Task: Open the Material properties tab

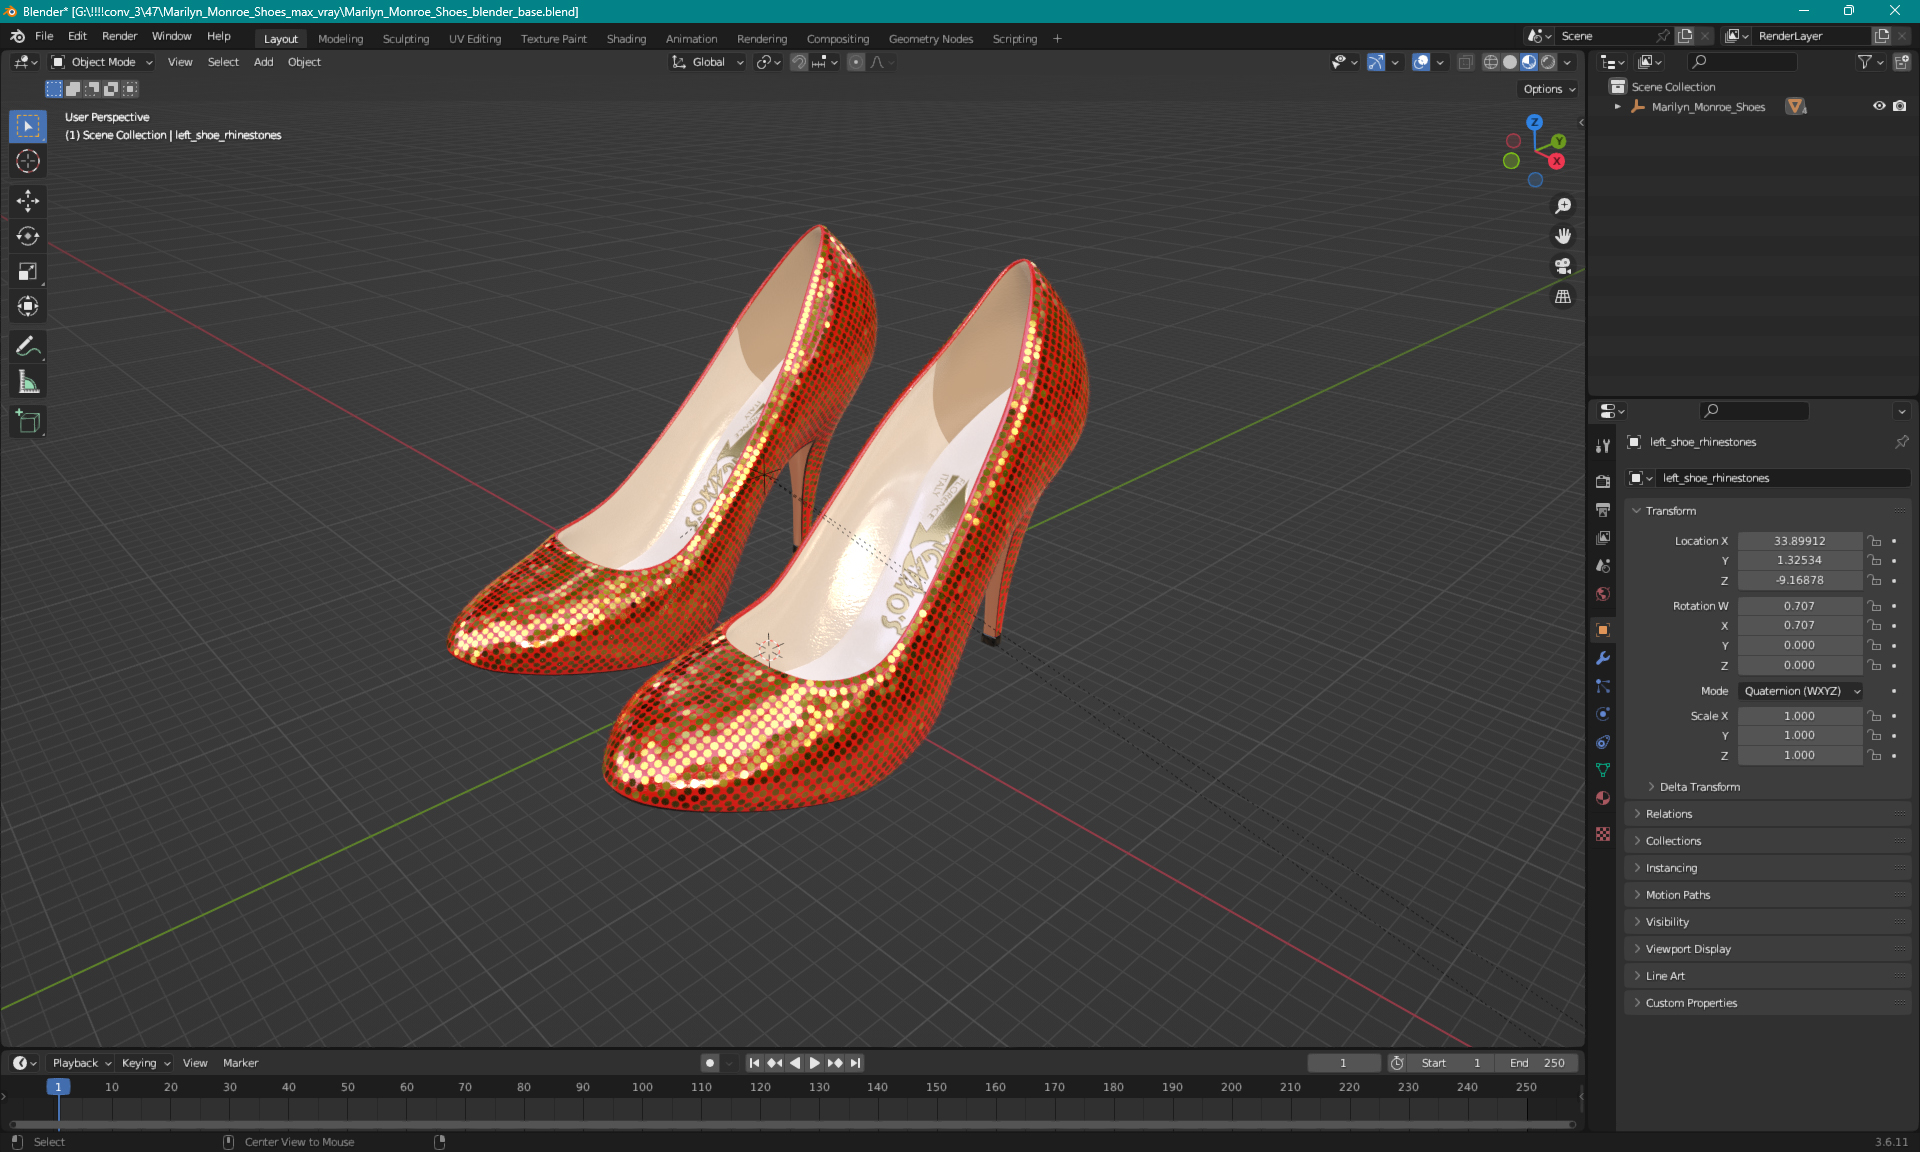Action: (1603, 798)
